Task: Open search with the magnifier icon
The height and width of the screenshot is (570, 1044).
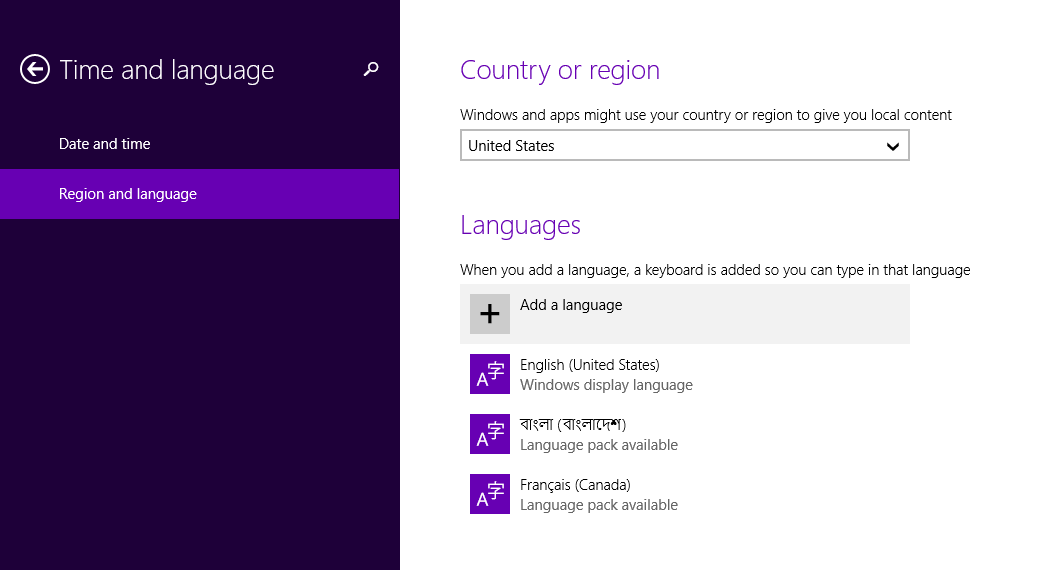Action: (371, 69)
